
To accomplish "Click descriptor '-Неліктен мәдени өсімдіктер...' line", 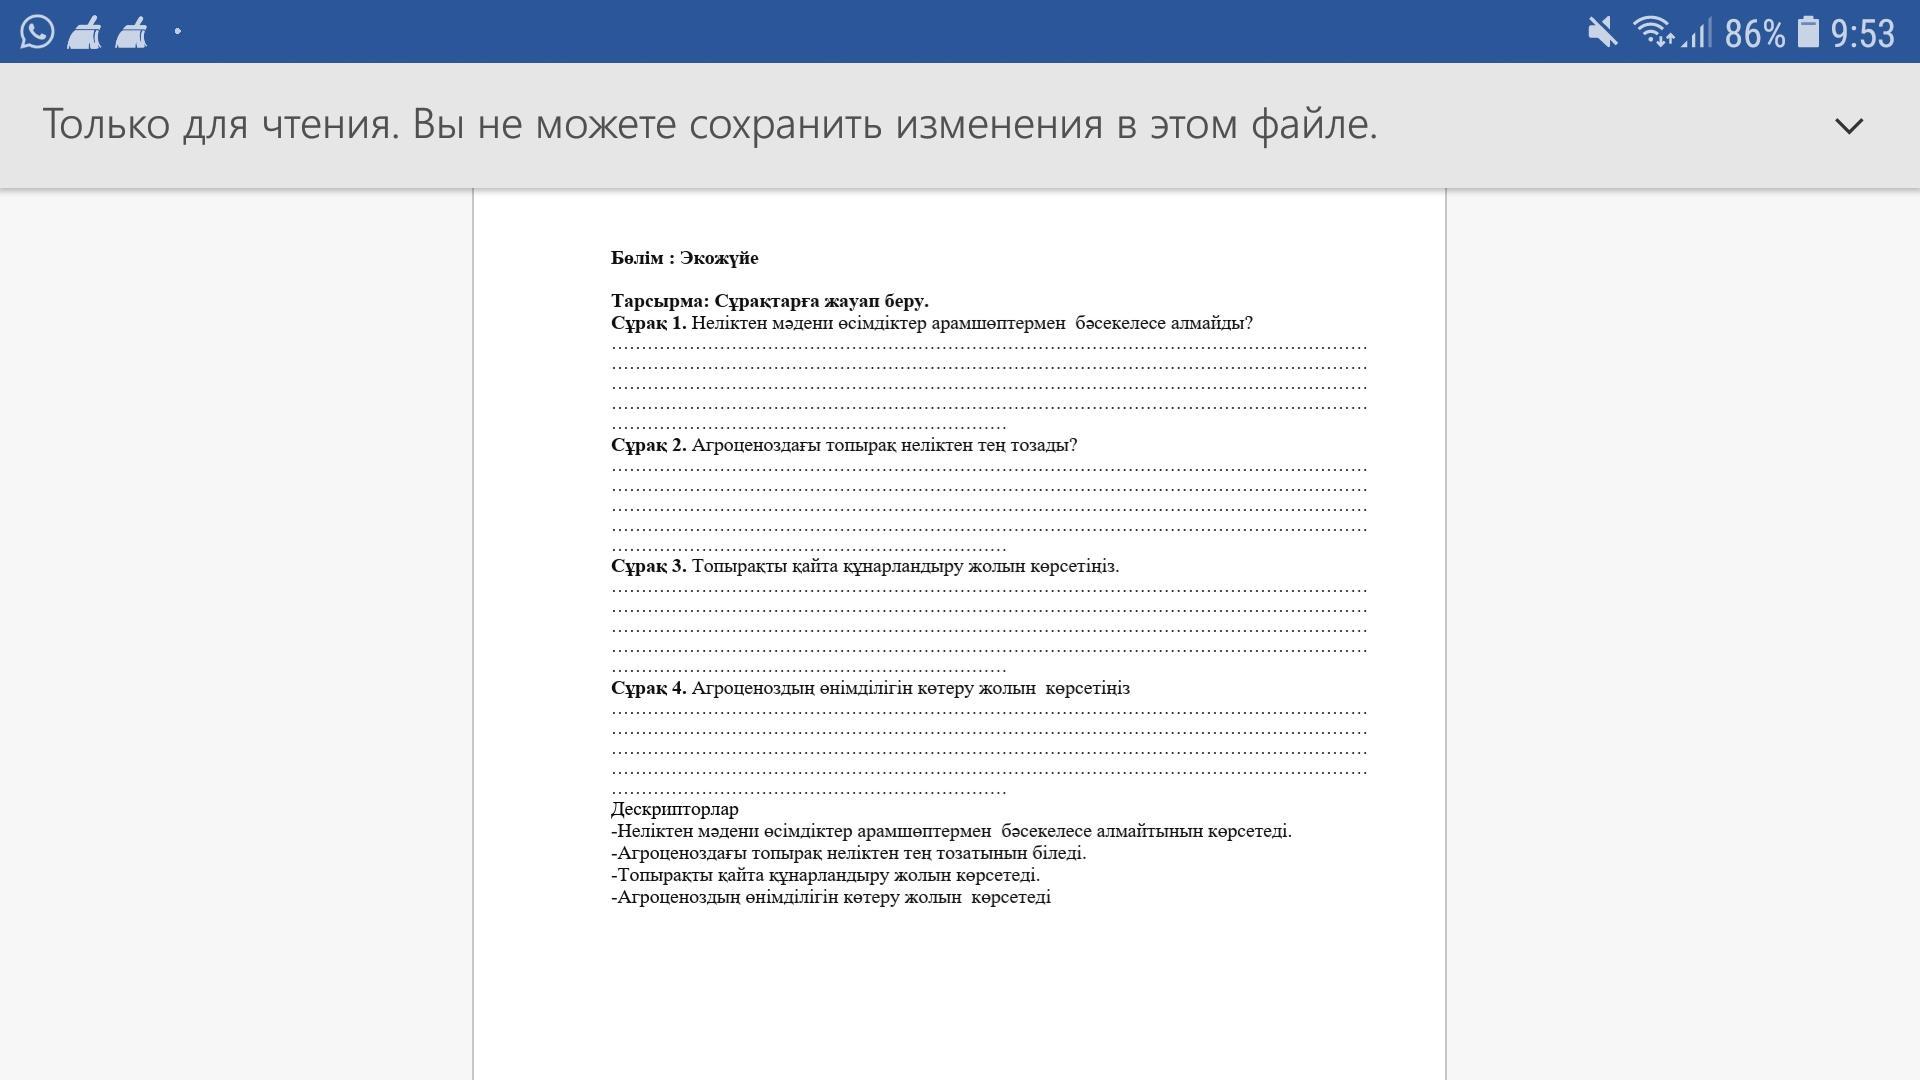I will click(x=951, y=831).
